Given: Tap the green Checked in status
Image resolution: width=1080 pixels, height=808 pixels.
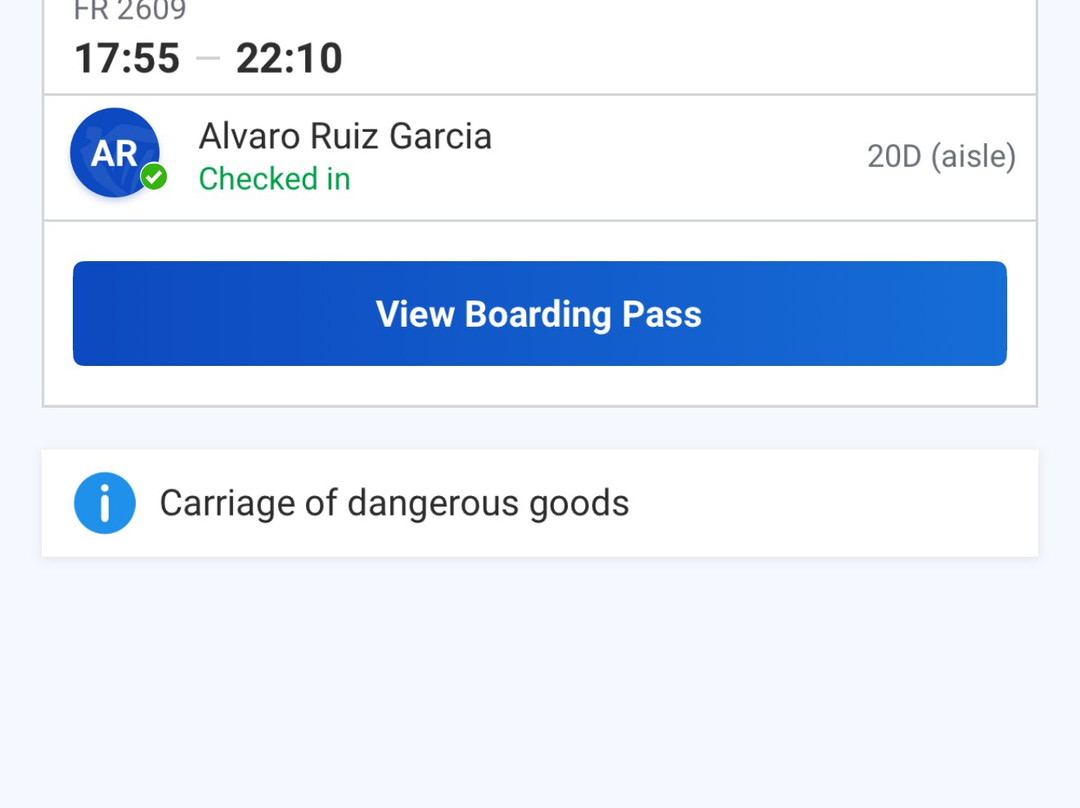Looking at the screenshot, I should [x=274, y=179].
